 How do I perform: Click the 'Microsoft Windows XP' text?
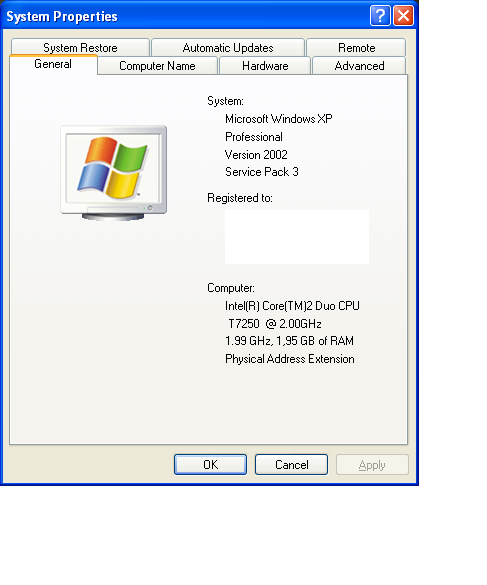278,119
